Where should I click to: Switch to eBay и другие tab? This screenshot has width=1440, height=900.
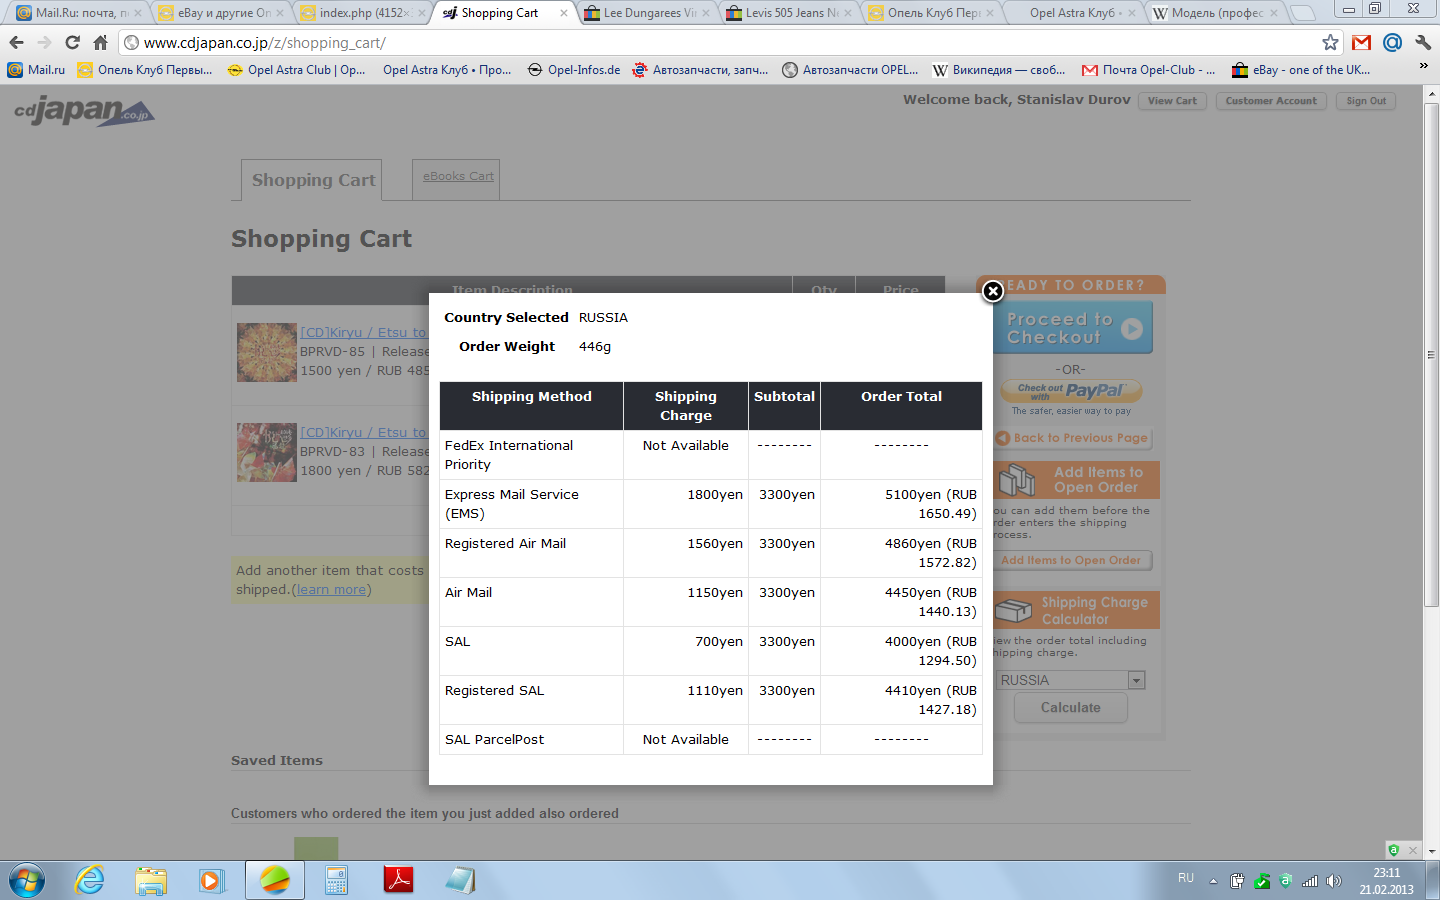[222, 13]
